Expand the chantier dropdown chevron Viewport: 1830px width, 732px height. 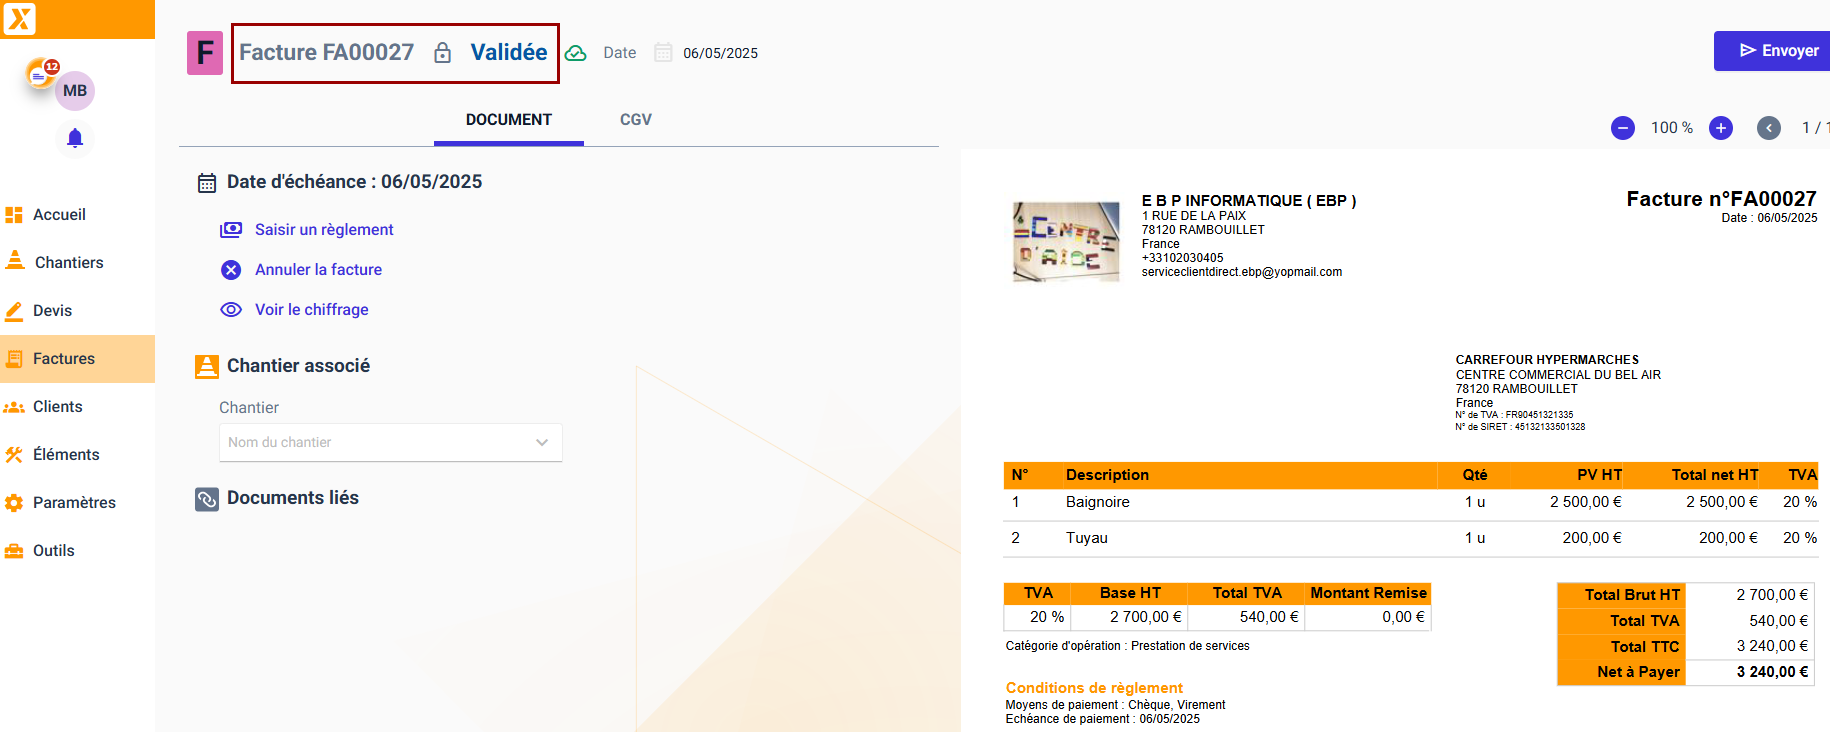pyautogui.click(x=542, y=443)
